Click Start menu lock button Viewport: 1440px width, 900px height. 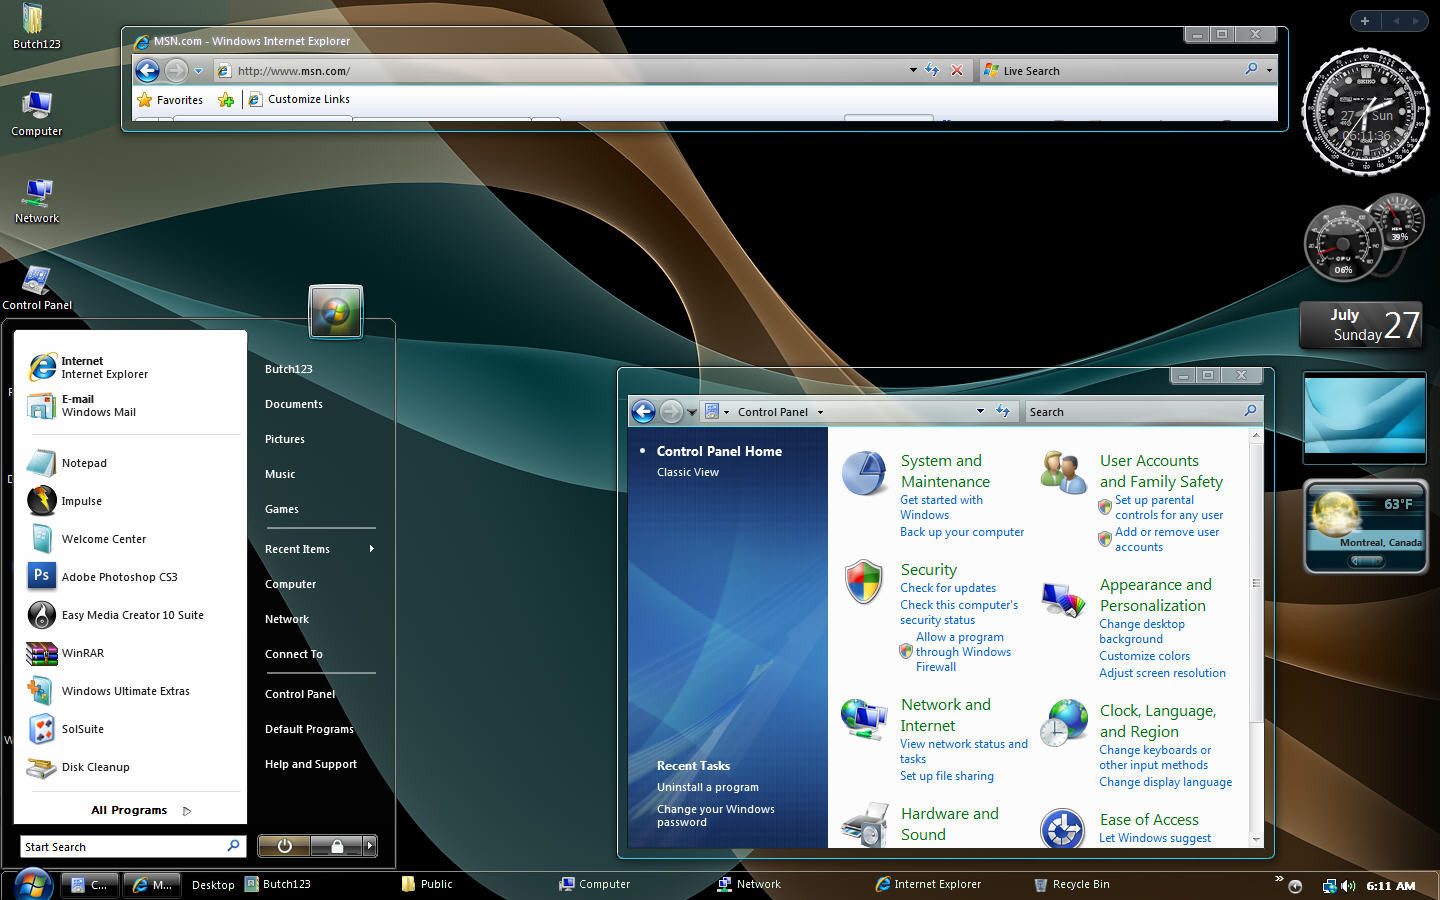[337, 846]
